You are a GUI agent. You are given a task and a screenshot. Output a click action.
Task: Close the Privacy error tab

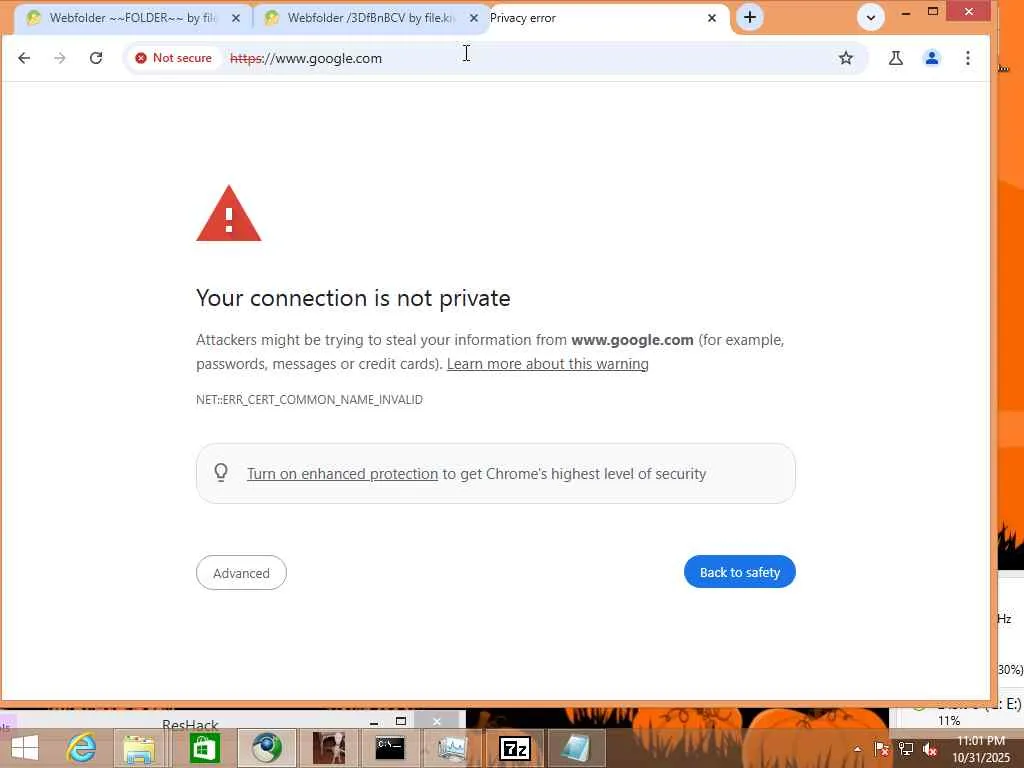(712, 18)
